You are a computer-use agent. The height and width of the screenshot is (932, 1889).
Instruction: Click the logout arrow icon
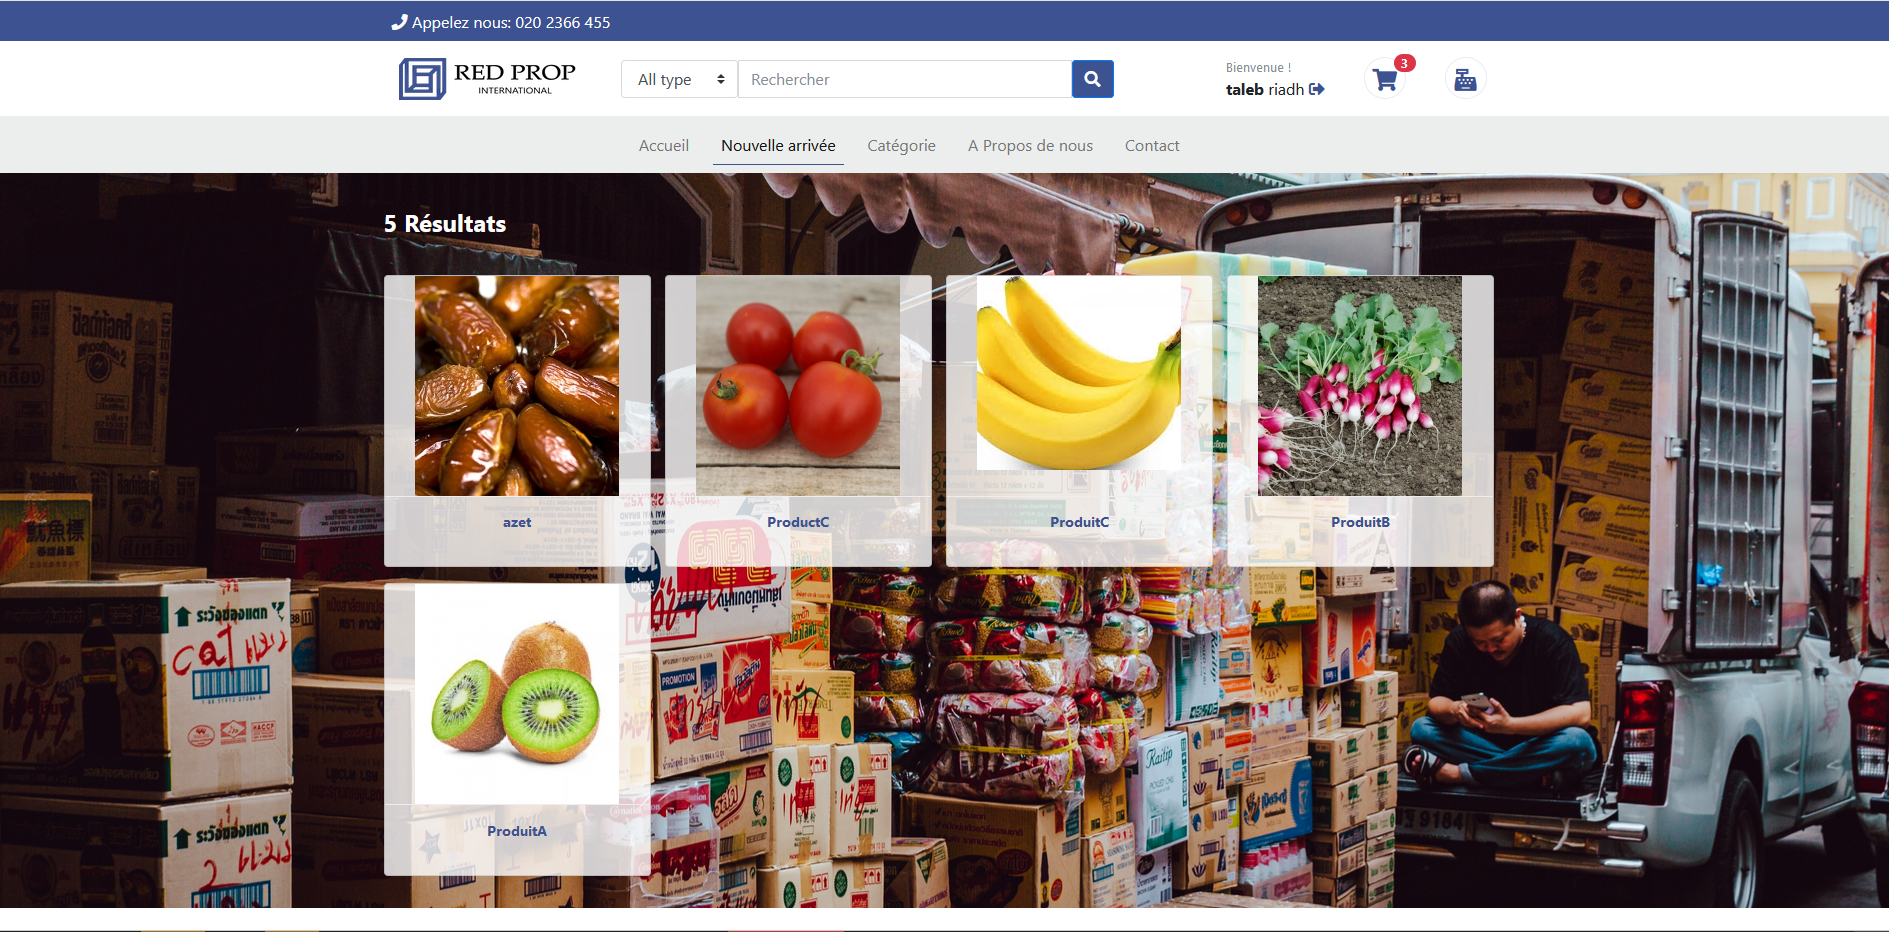coord(1317,89)
